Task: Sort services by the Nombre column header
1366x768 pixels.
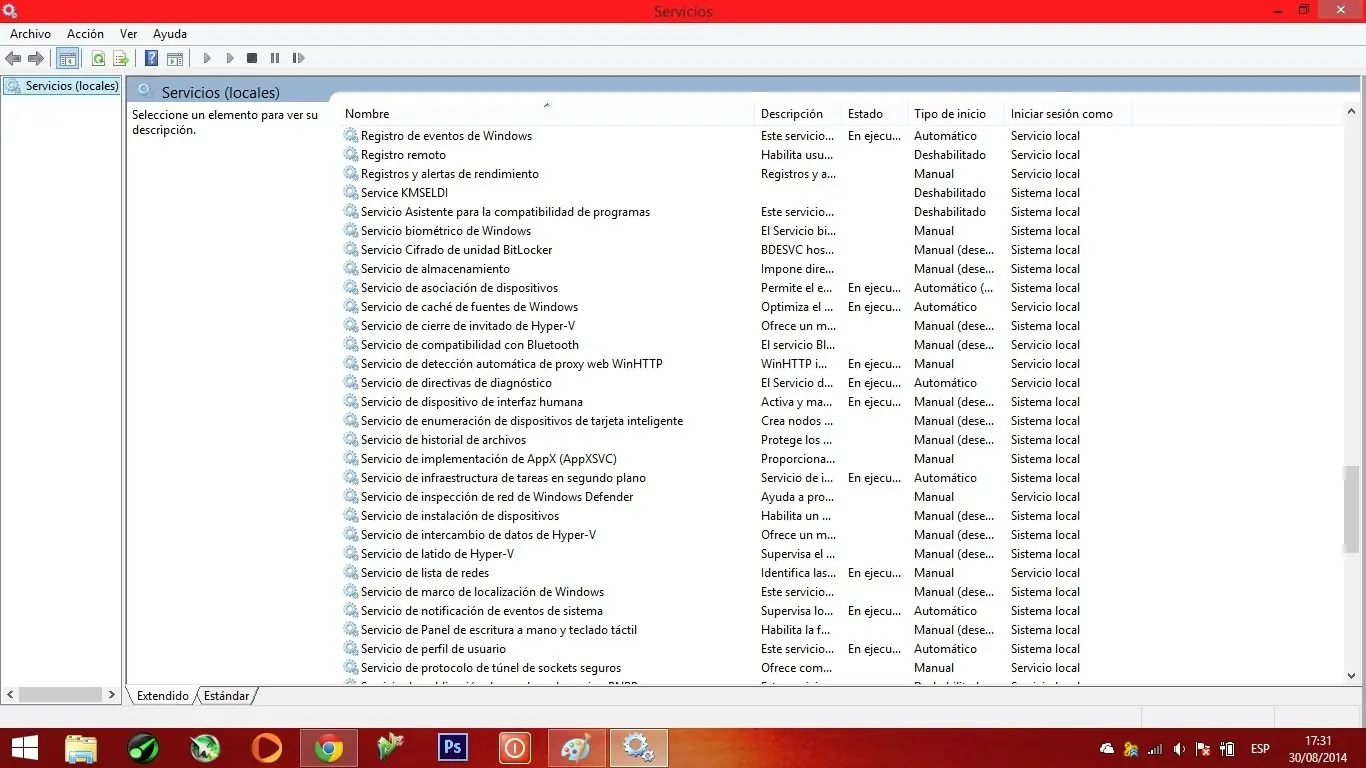Action: pyautogui.click(x=547, y=114)
